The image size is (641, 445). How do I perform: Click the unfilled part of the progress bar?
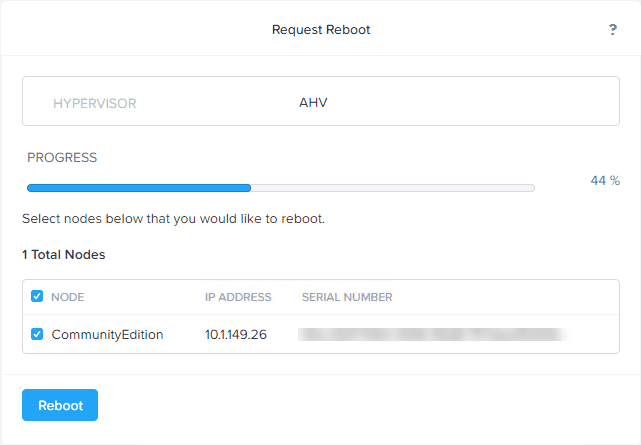[x=392, y=187]
